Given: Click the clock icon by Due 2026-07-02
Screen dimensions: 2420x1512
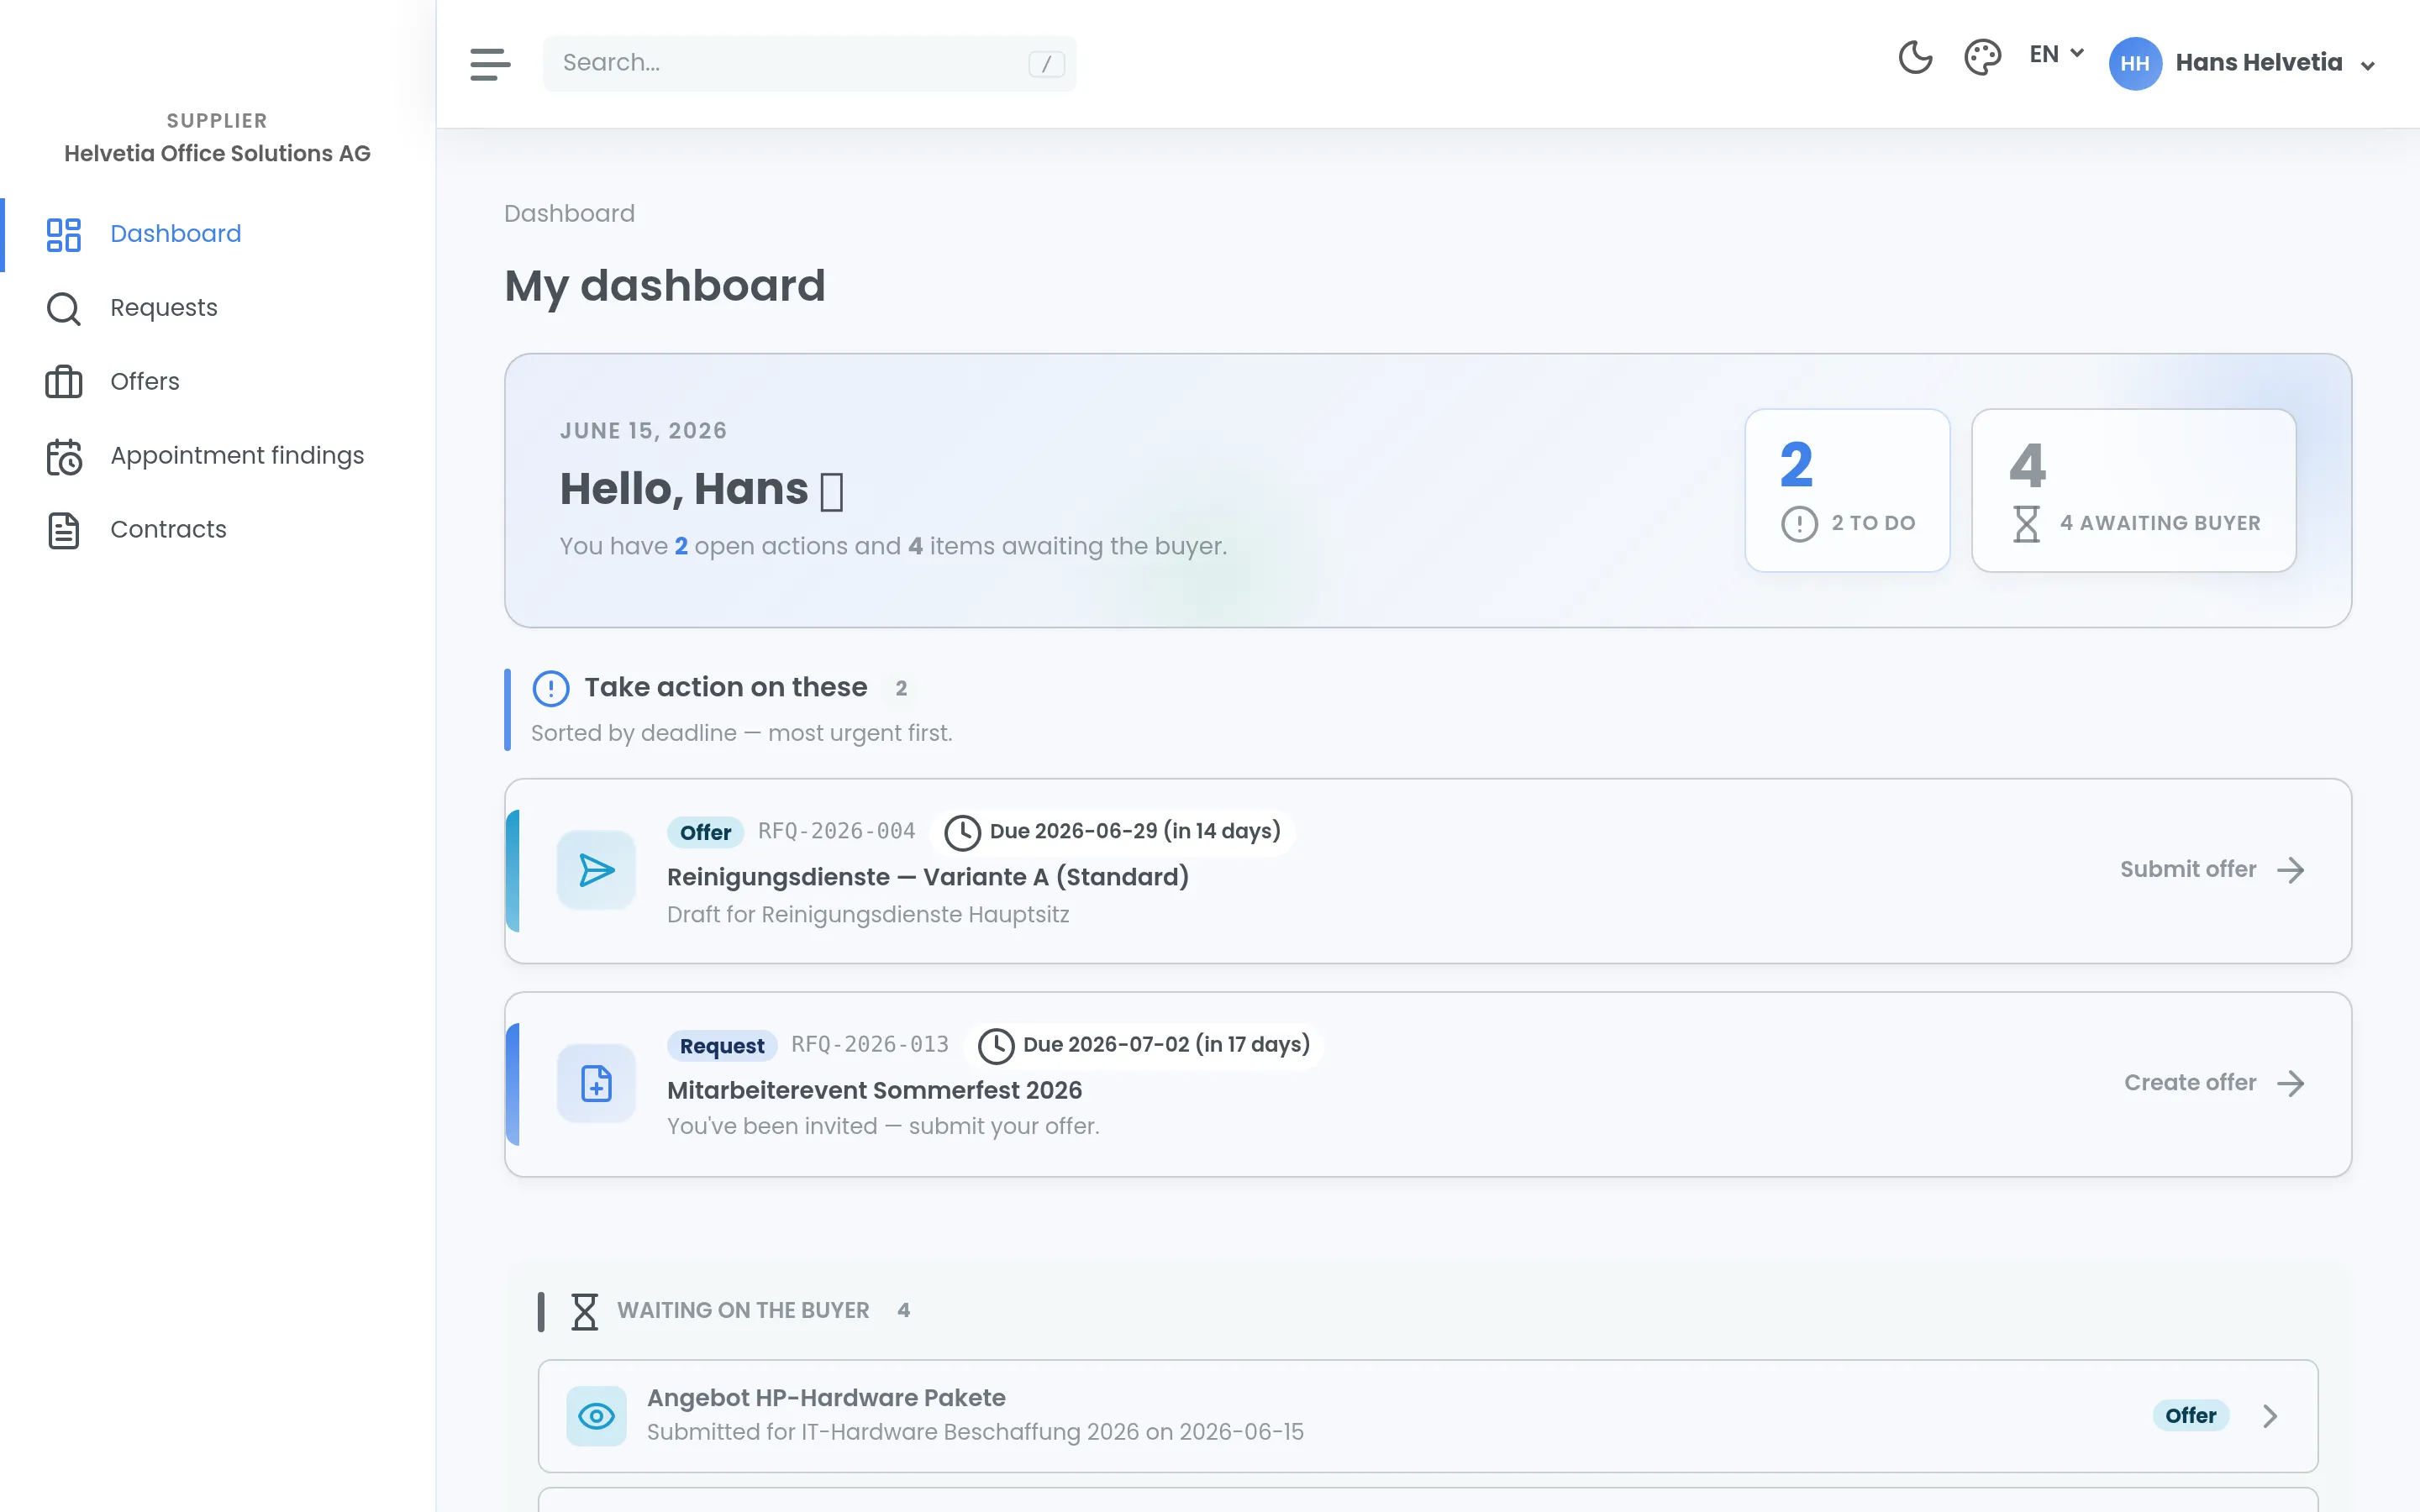Looking at the screenshot, I should (x=995, y=1045).
